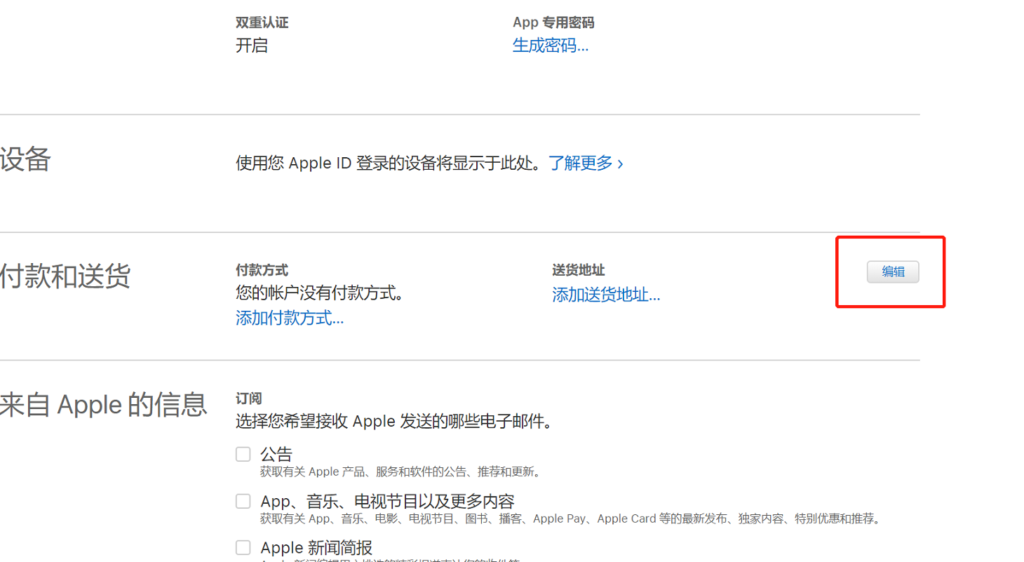Click the 付款和送货 section title
The height and width of the screenshot is (562, 1024).
pyautogui.click(x=65, y=277)
